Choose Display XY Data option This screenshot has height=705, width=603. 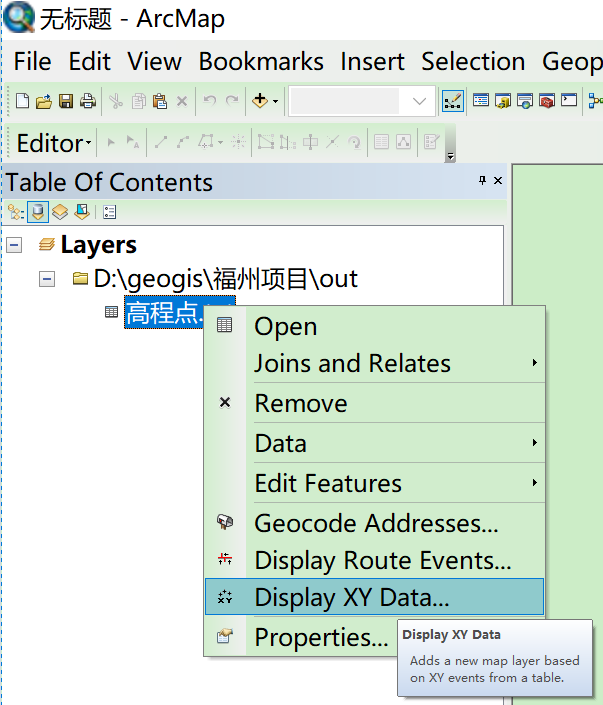coord(375,597)
